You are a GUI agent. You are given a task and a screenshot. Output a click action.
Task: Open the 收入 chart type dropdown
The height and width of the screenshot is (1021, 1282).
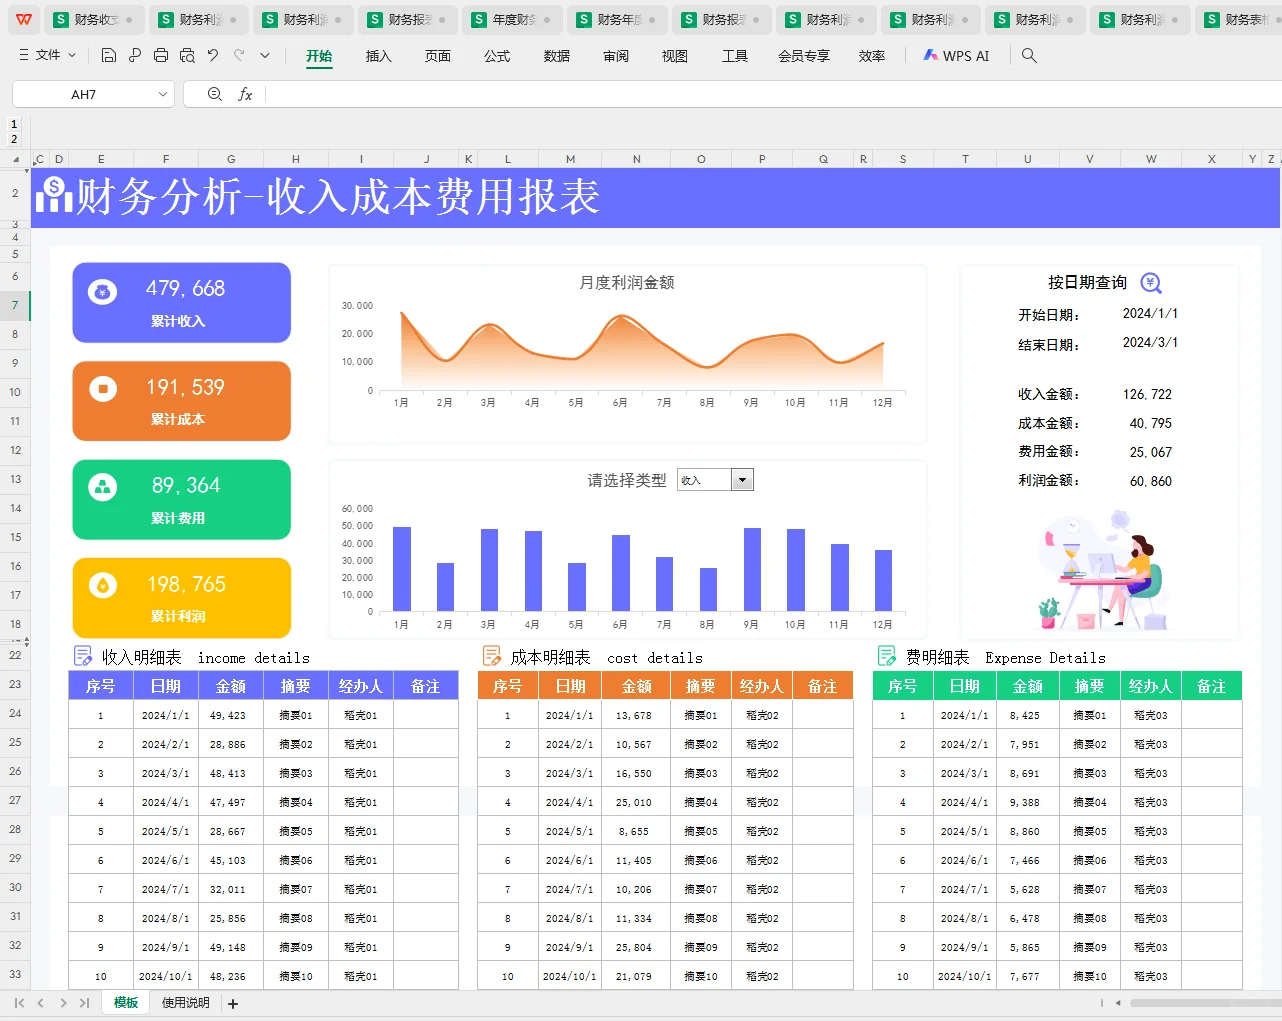tap(741, 480)
